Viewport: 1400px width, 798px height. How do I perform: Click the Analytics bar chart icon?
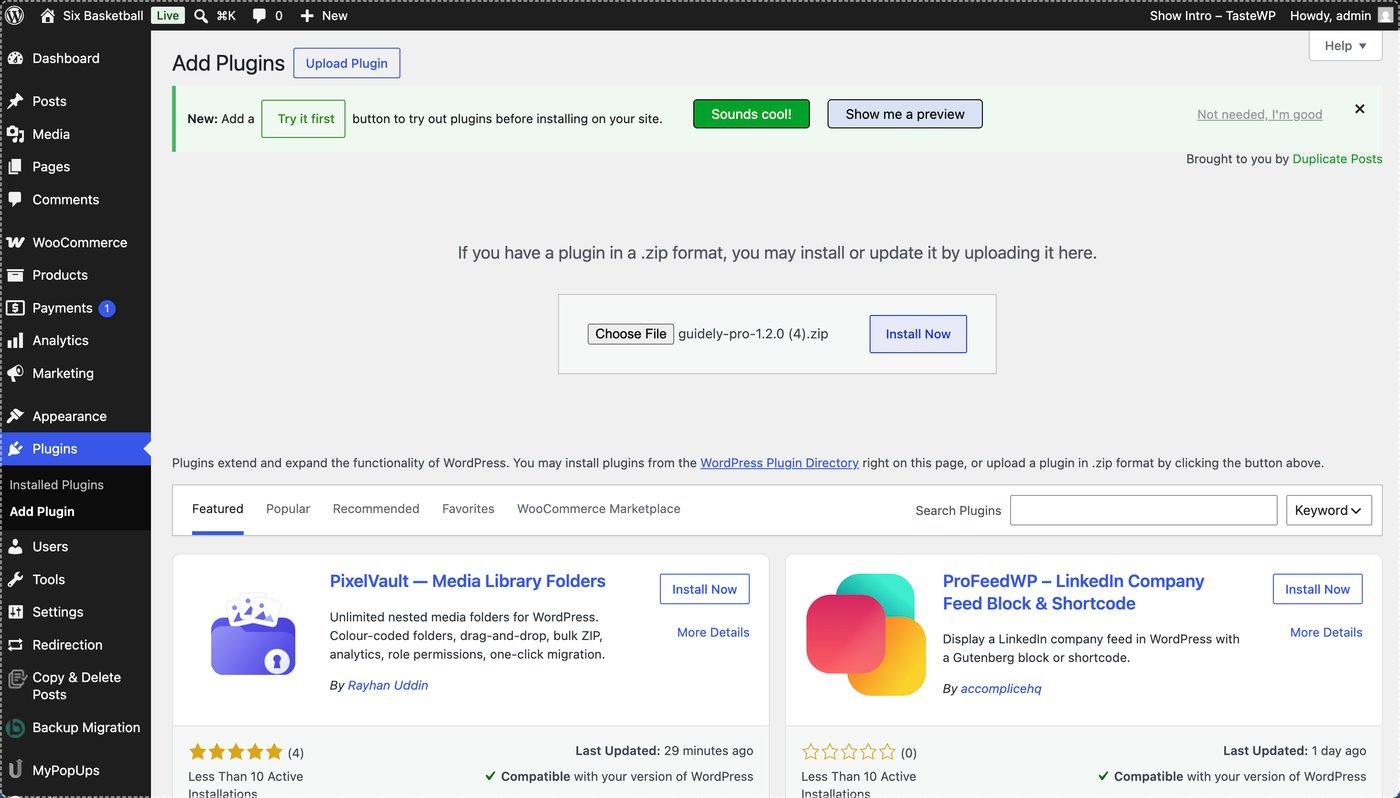click(x=15, y=340)
